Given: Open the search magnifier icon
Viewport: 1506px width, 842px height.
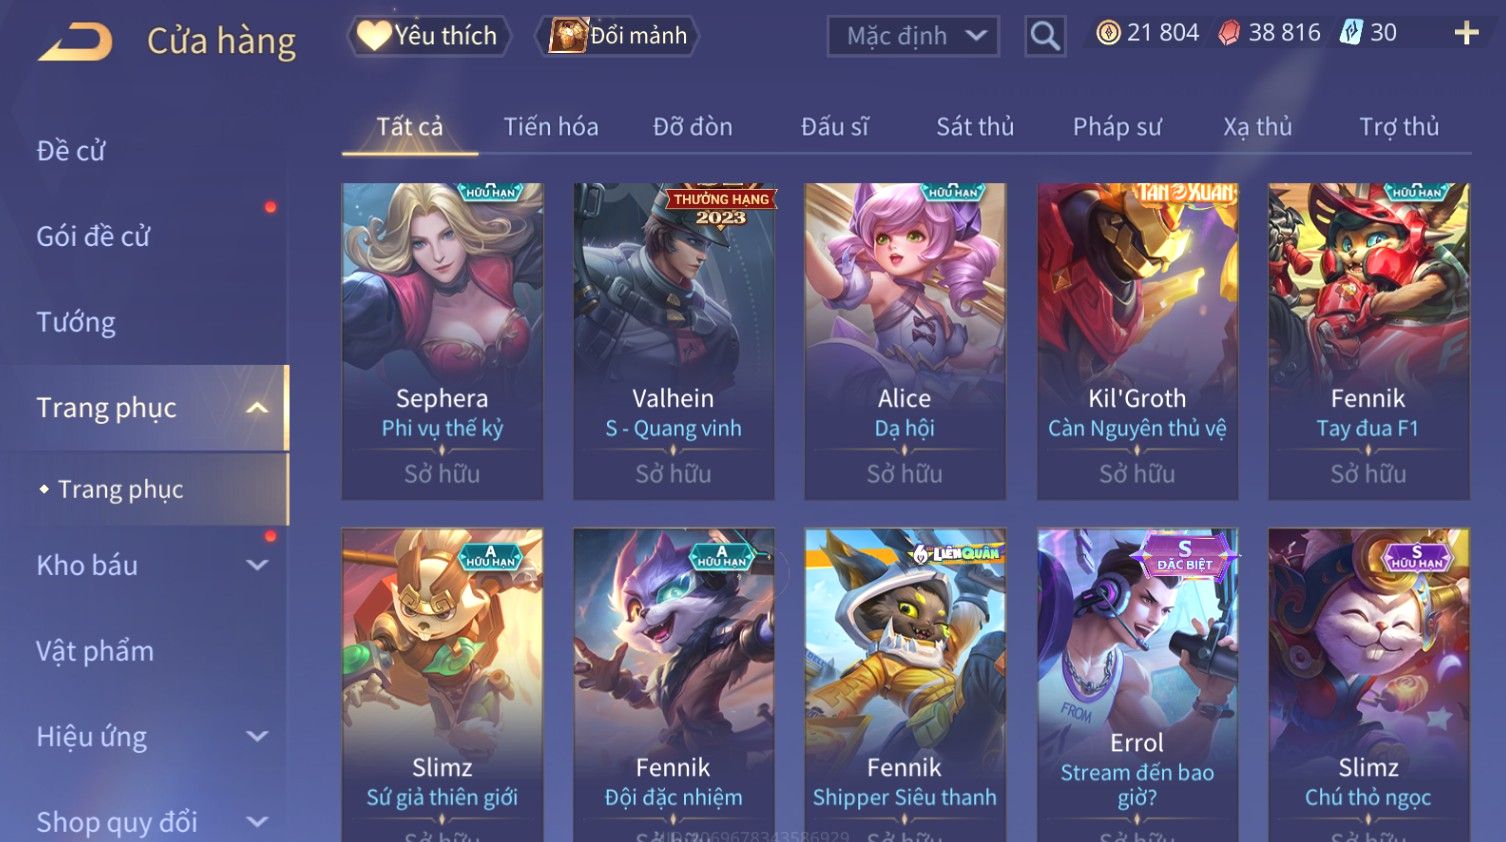Looking at the screenshot, I should coord(1045,36).
